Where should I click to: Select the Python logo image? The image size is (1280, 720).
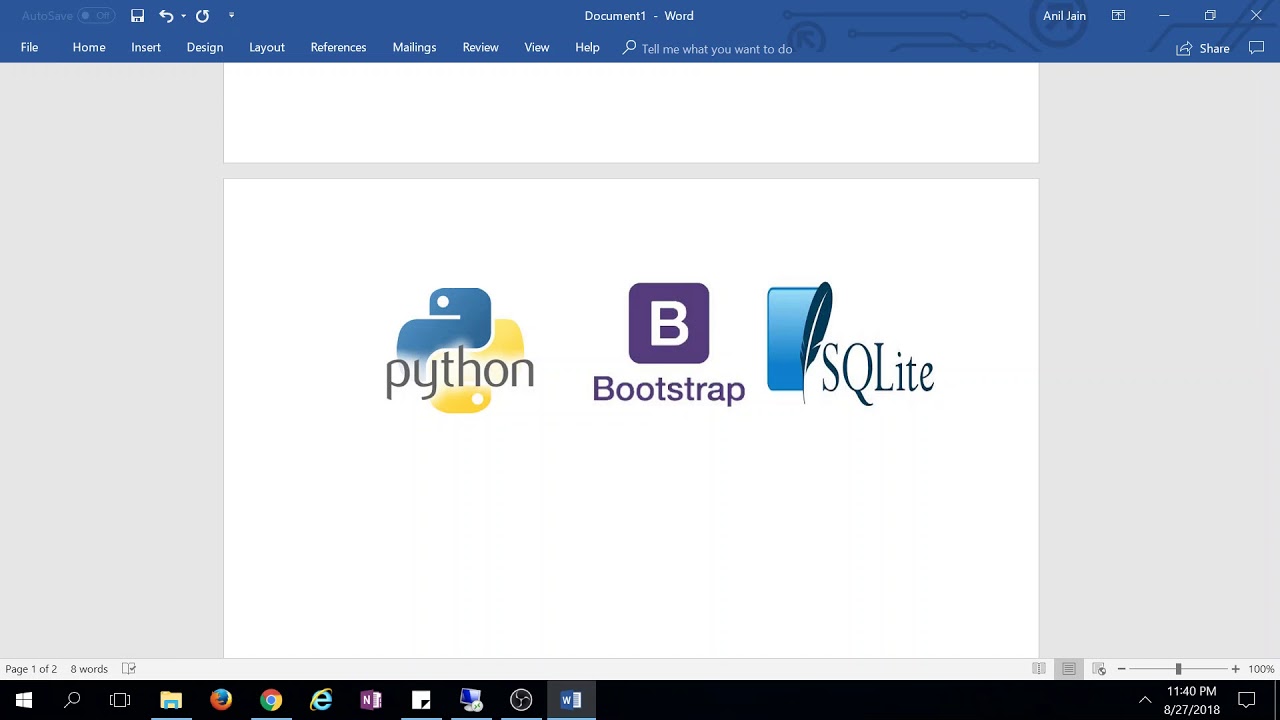pyautogui.click(x=460, y=350)
